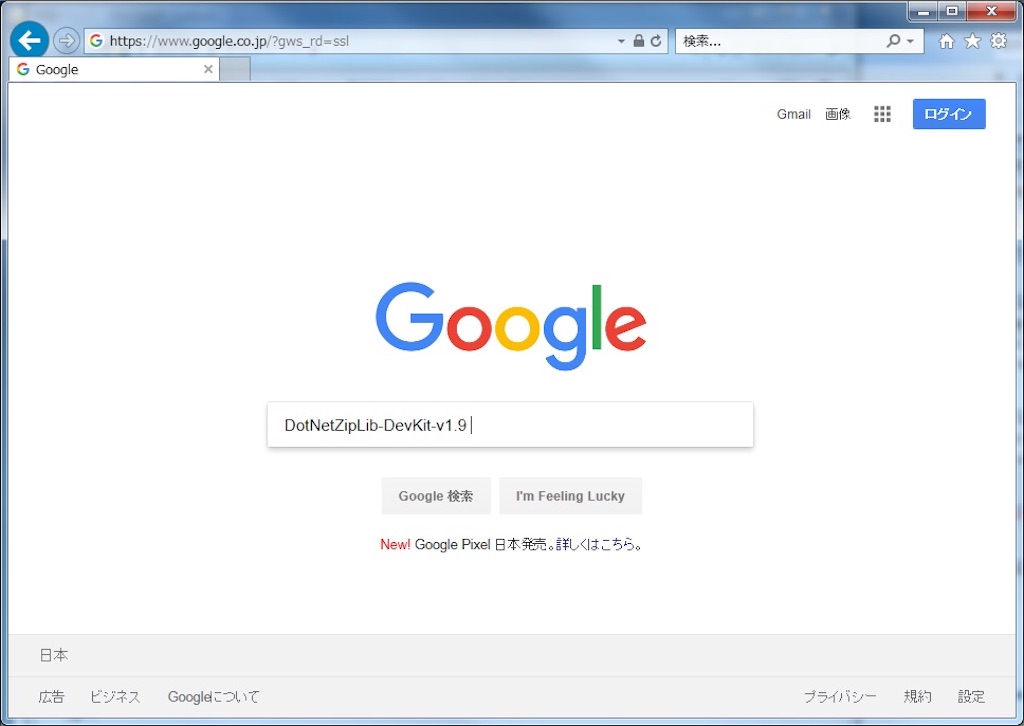Open a new blank tab

tap(235, 69)
